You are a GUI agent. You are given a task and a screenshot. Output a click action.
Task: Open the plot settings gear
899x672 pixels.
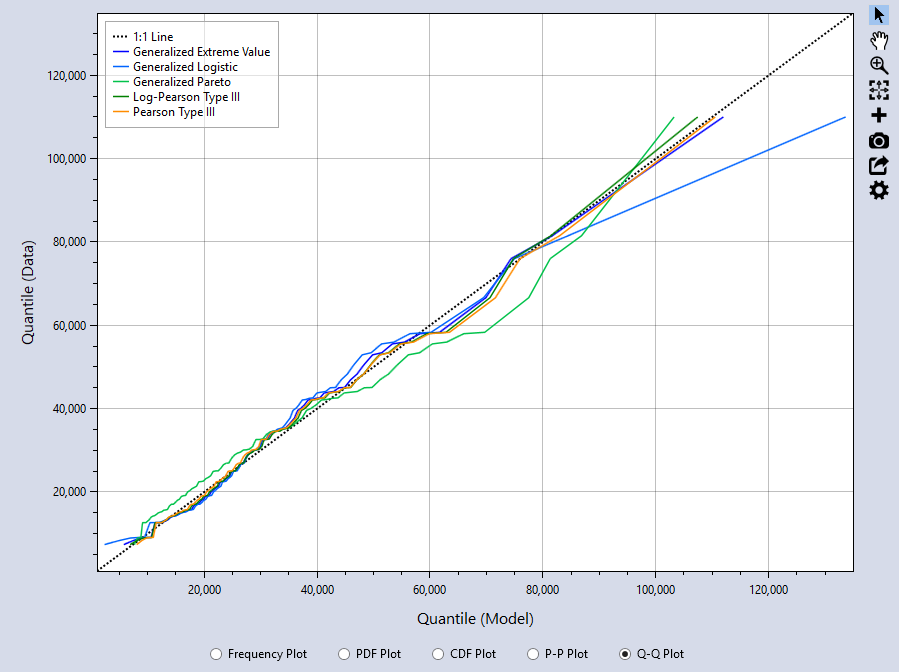click(x=877, y=190)
